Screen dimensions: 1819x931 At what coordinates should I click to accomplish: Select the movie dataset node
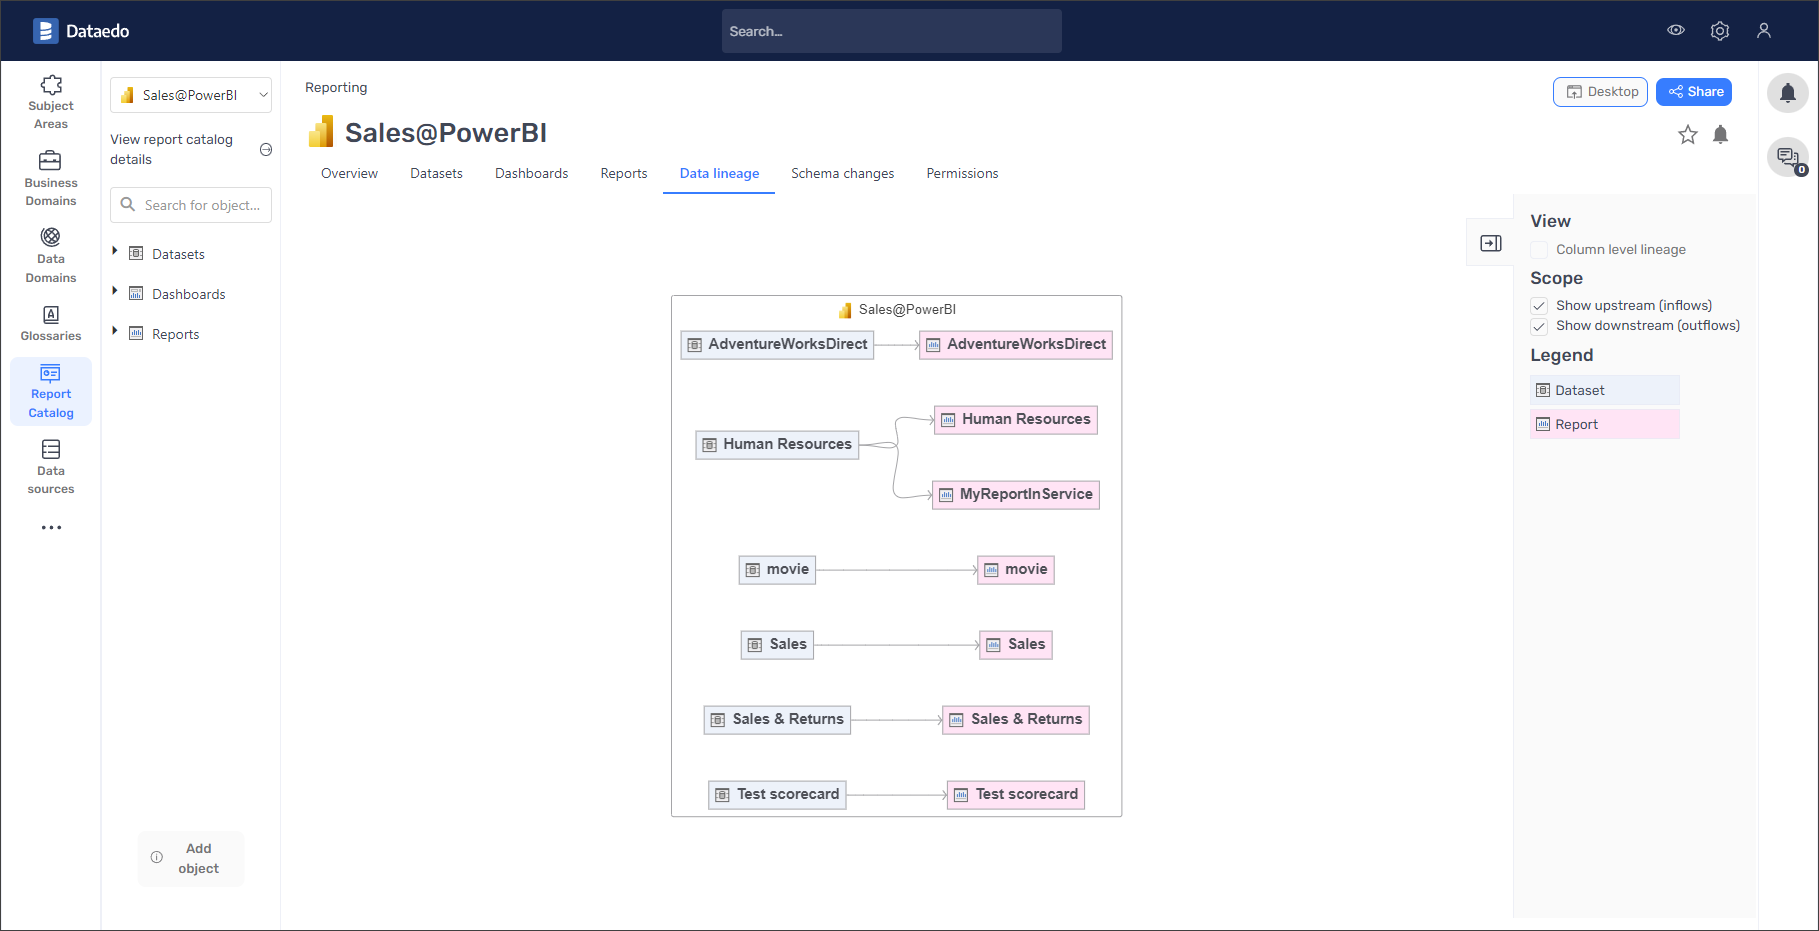pos(777,570)
